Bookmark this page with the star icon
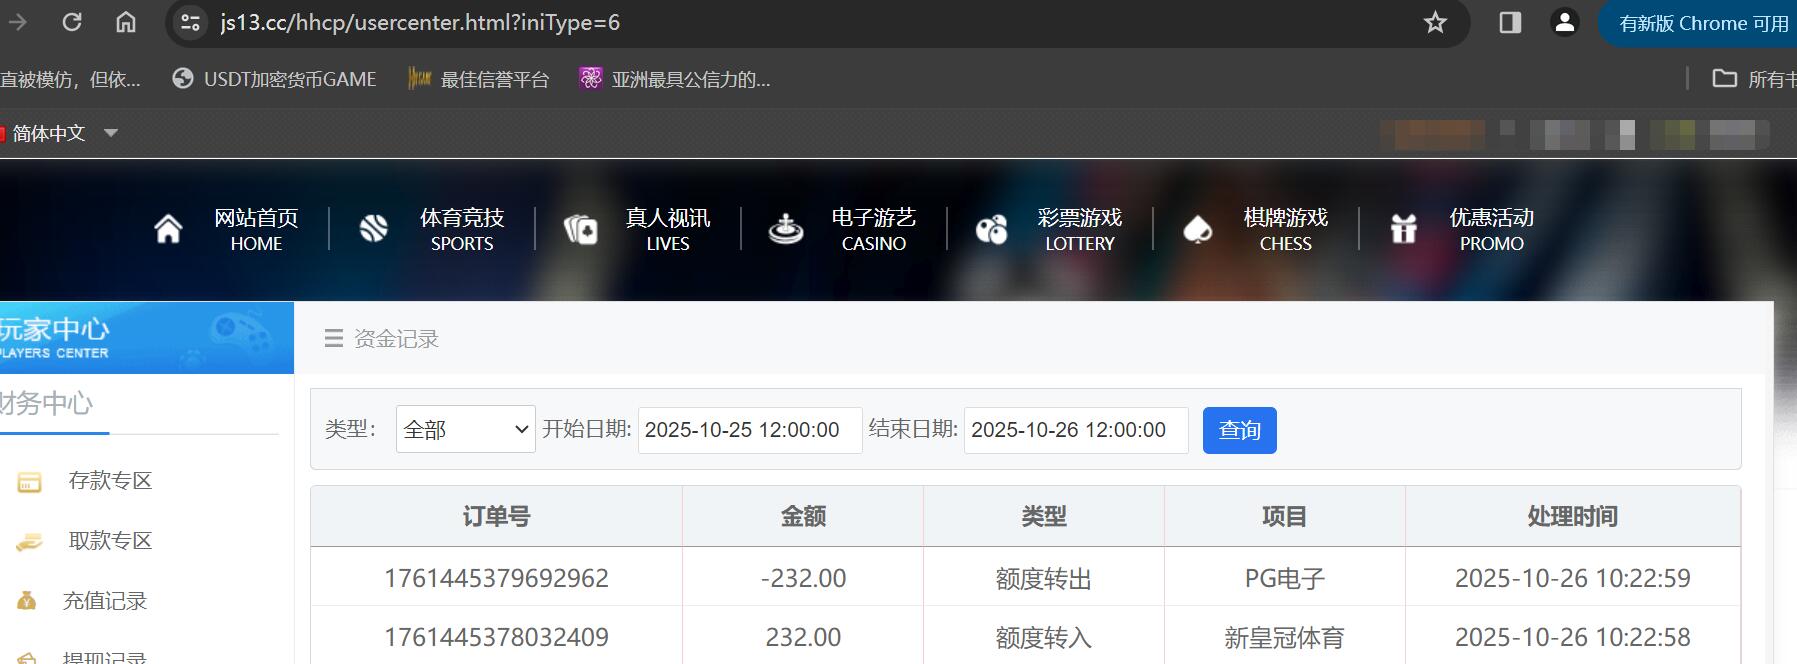The width and height of the screenshot is (1797, 664). click(x=1435, y=22)
